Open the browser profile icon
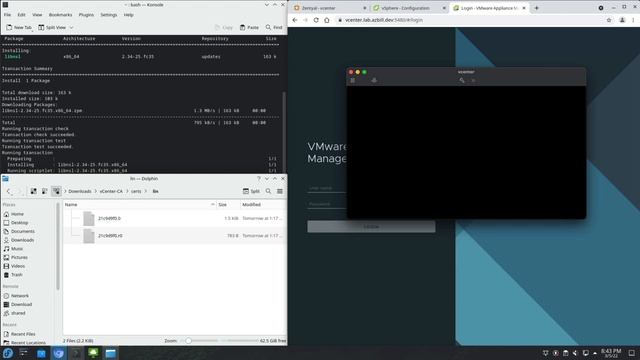 click(x=622, y=20)
